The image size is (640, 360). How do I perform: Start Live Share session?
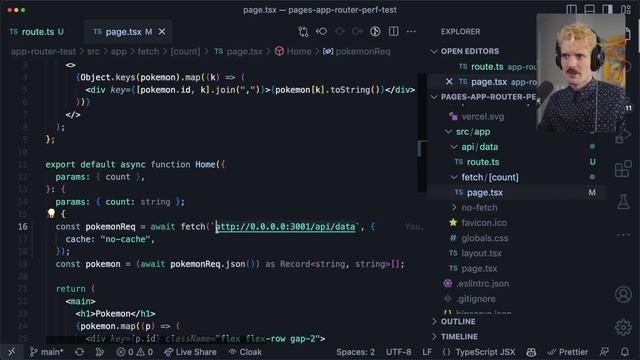(190, 352)
